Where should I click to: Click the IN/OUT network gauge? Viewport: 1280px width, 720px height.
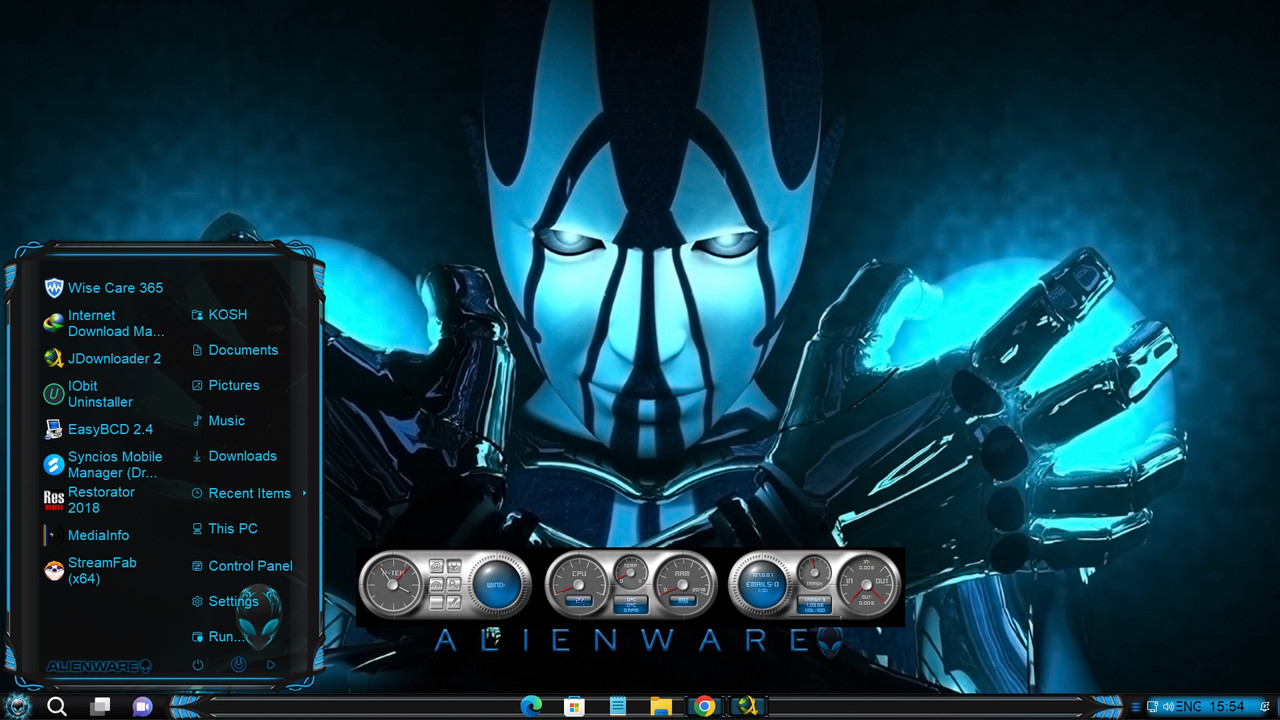(867, 584)
